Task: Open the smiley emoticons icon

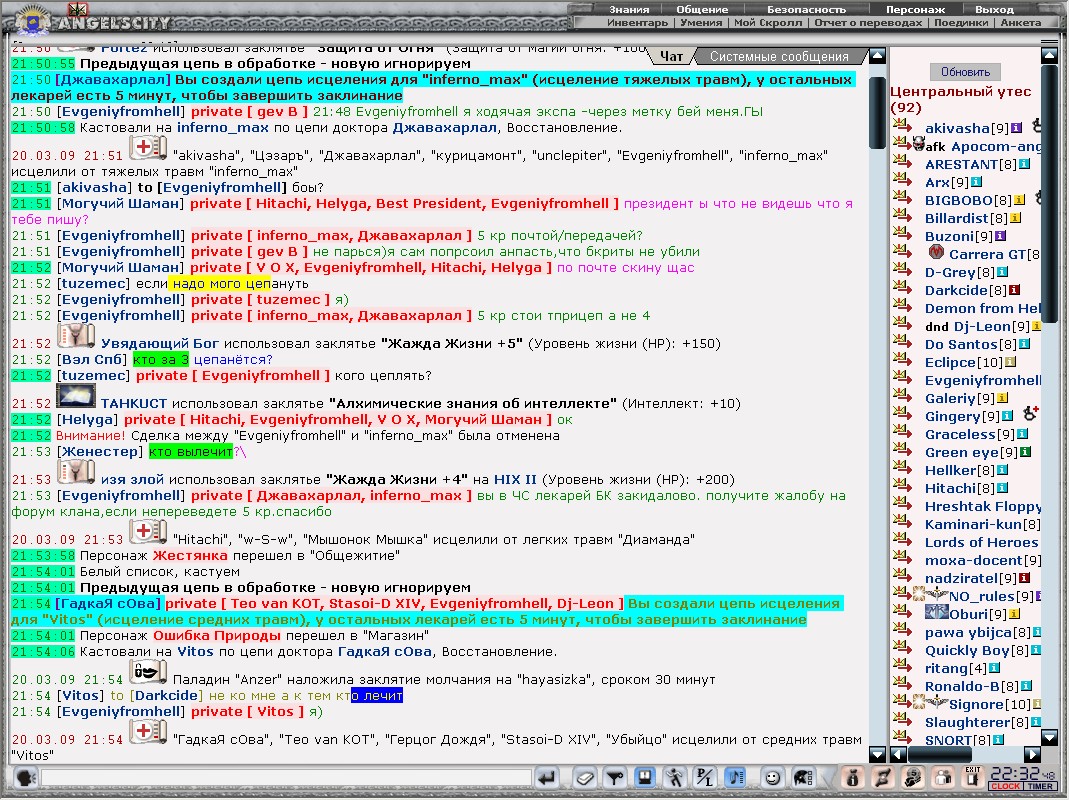Action: coord(772,777)
